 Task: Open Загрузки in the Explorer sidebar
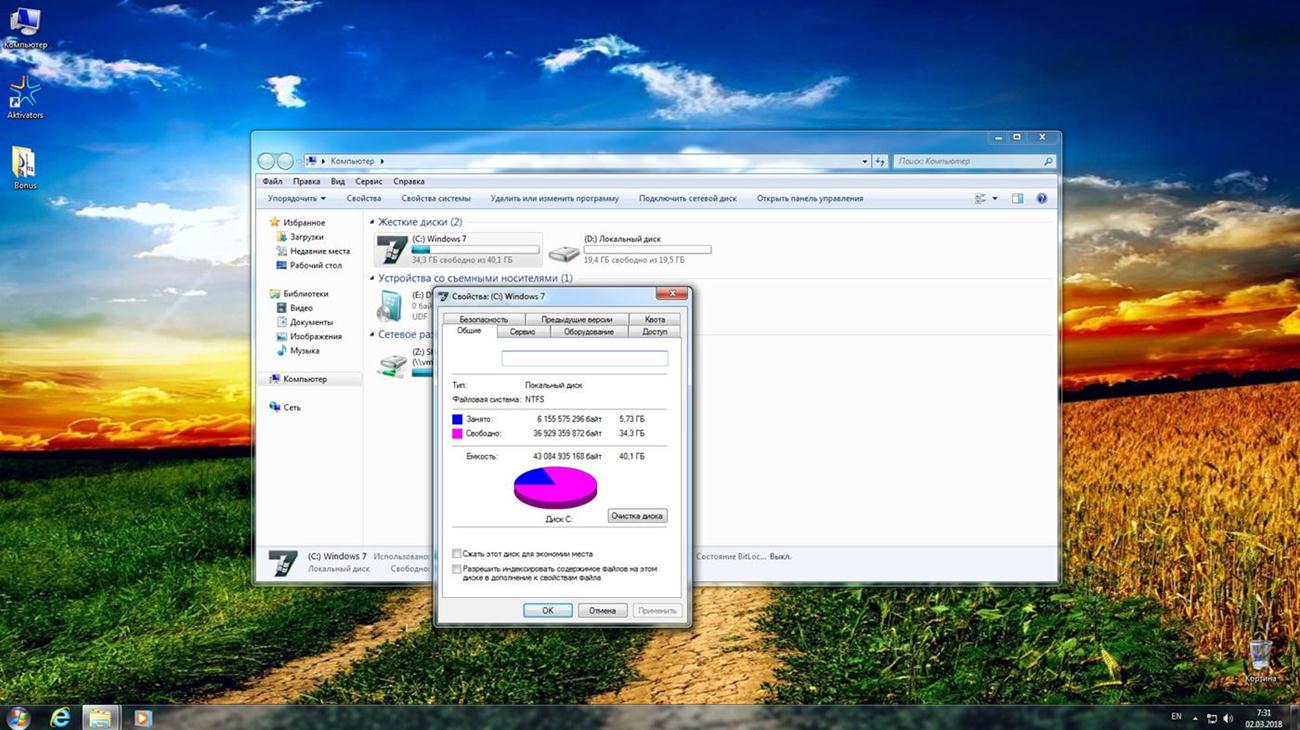tap(306, 237)
